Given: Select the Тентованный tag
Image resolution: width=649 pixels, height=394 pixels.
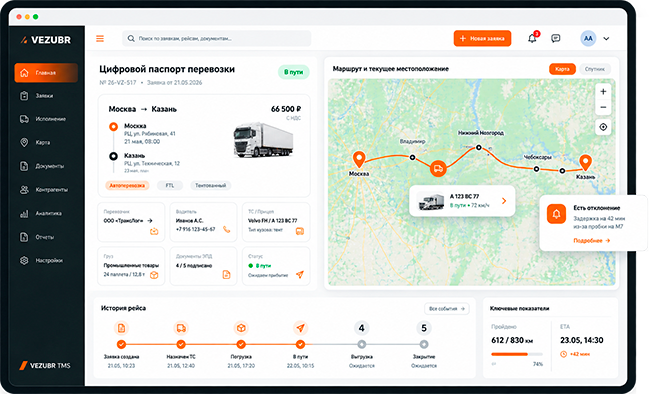Looking at the screenshot, I should click(211, 185).
